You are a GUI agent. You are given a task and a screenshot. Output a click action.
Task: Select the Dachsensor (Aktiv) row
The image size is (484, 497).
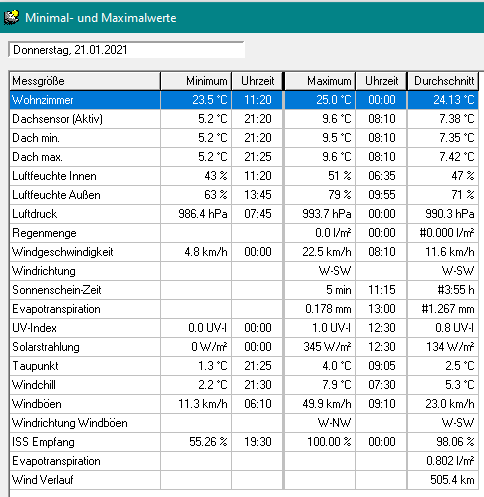[x=244, y=119]
